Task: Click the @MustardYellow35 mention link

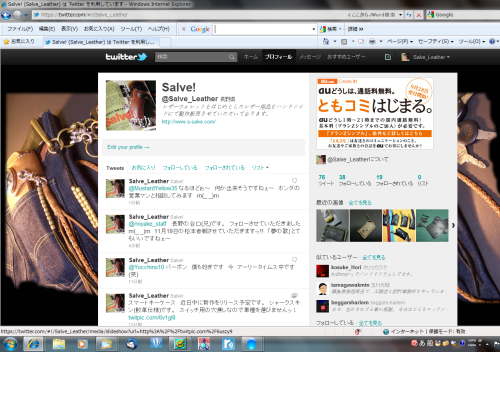Action: tap(153, 188)
